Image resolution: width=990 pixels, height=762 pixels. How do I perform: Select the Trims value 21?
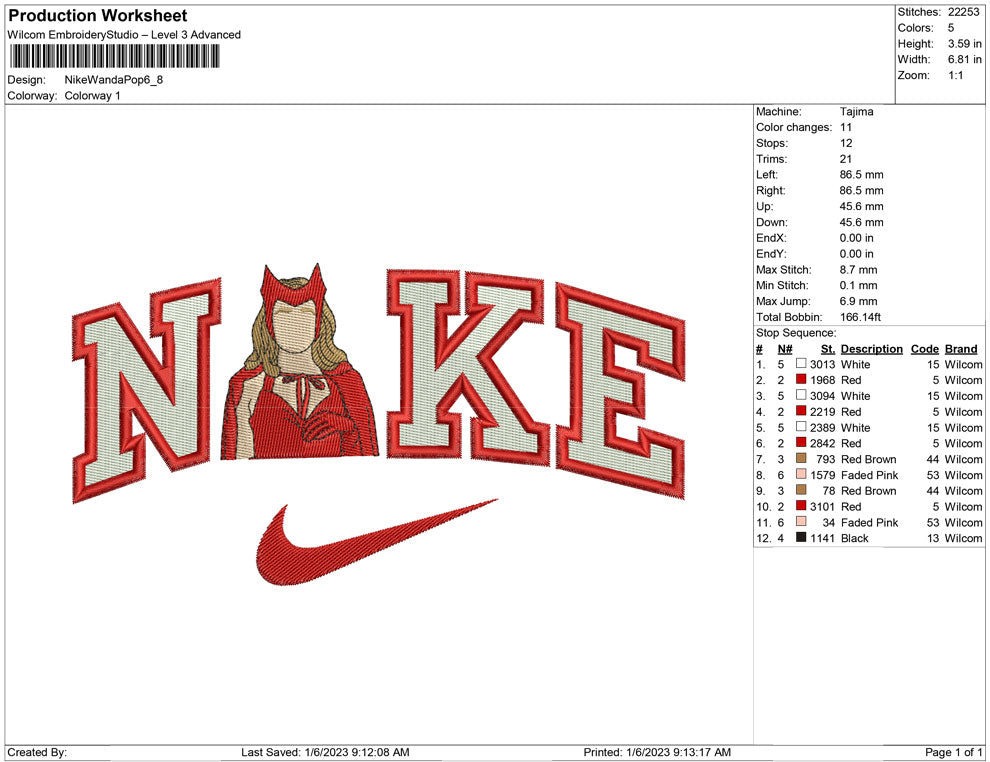pyautogui.click(x=846, y=158)
